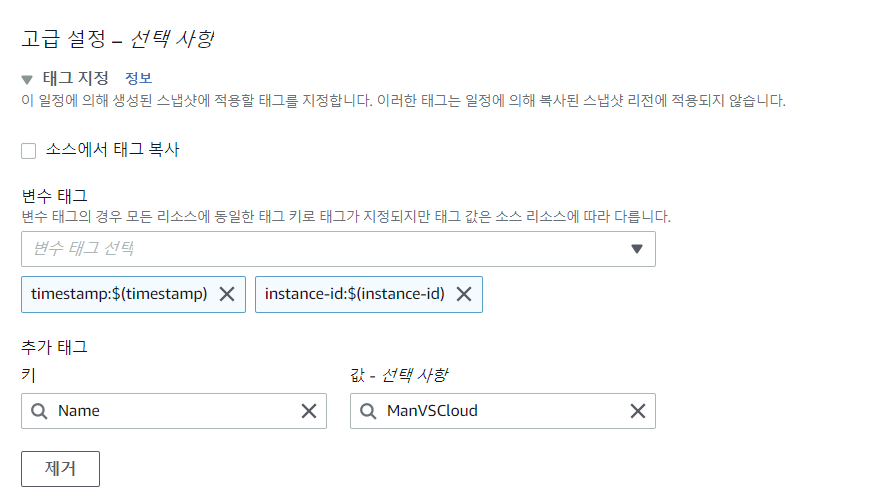Select the instance-id:$(instance-id) tag chip
The width and height of the screenshot is (891, 500).
point(355,294)
